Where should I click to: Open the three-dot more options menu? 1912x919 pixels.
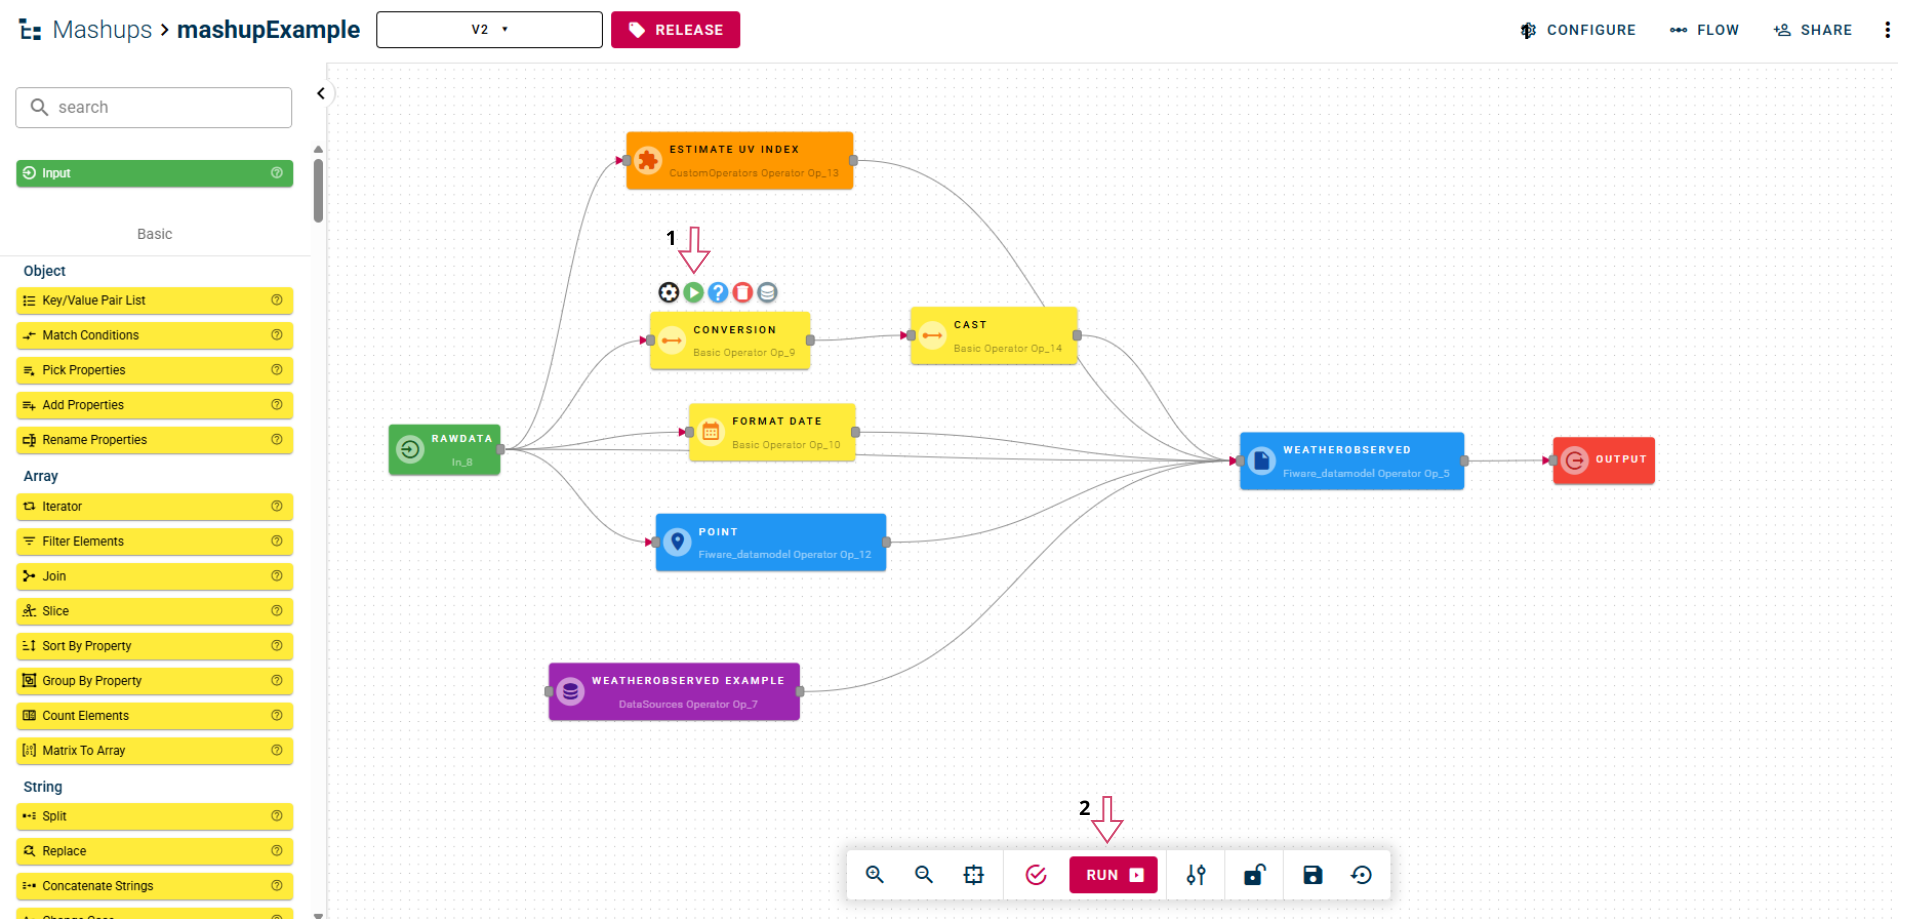click(x=1887, y=30)
